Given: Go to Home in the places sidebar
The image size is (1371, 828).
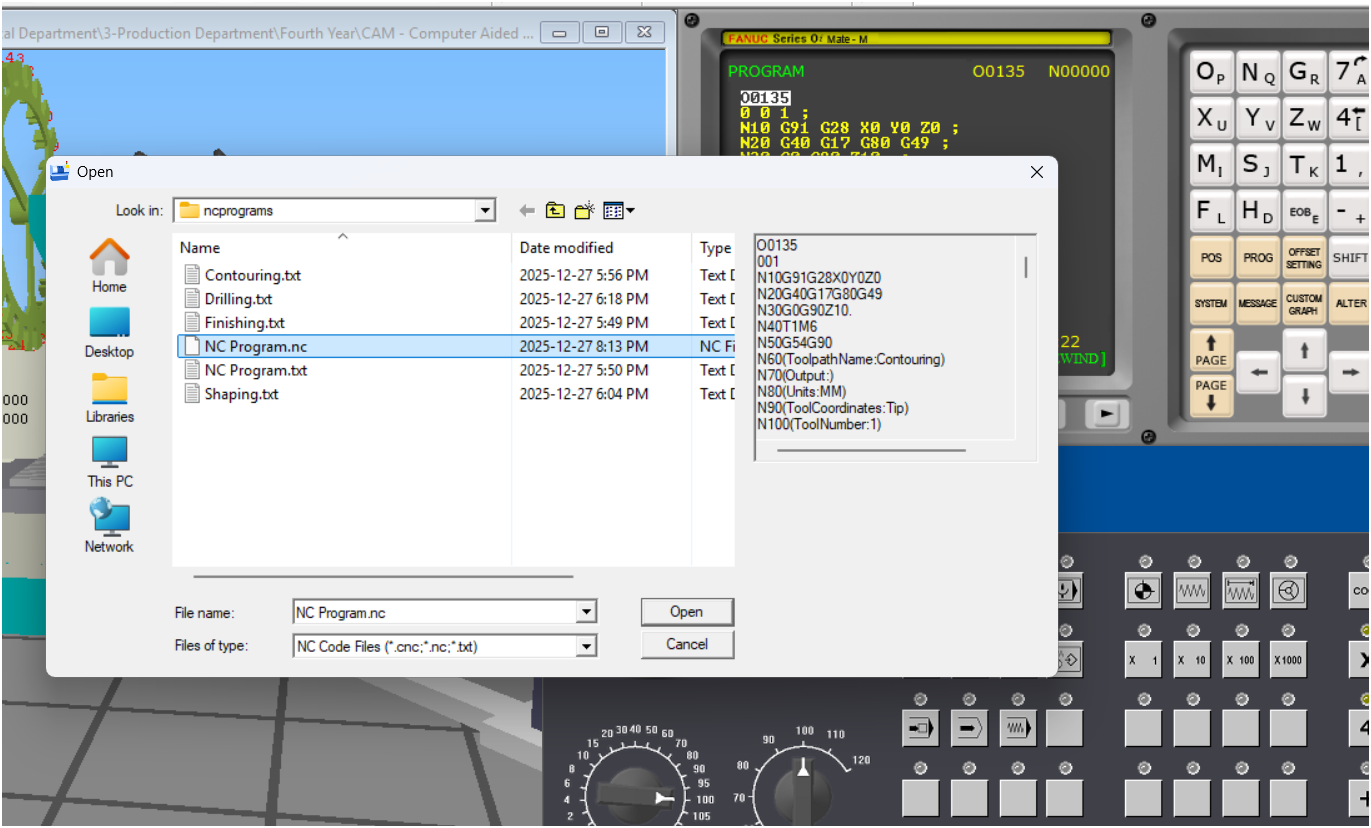Looking at the screenshot, I should [109, 266].
